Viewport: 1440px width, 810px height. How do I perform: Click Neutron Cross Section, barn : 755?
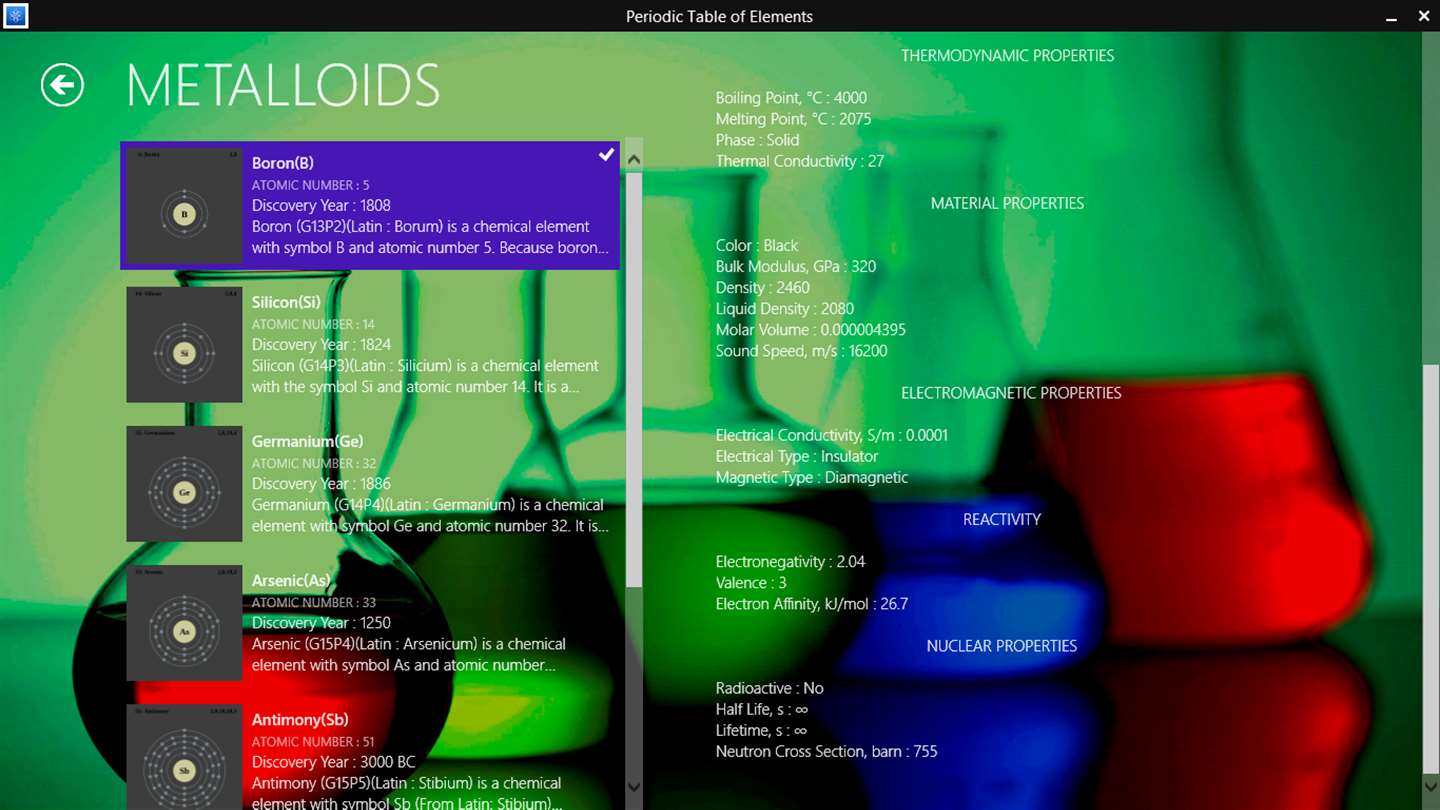pyautogui.click(x=827, y=751)
